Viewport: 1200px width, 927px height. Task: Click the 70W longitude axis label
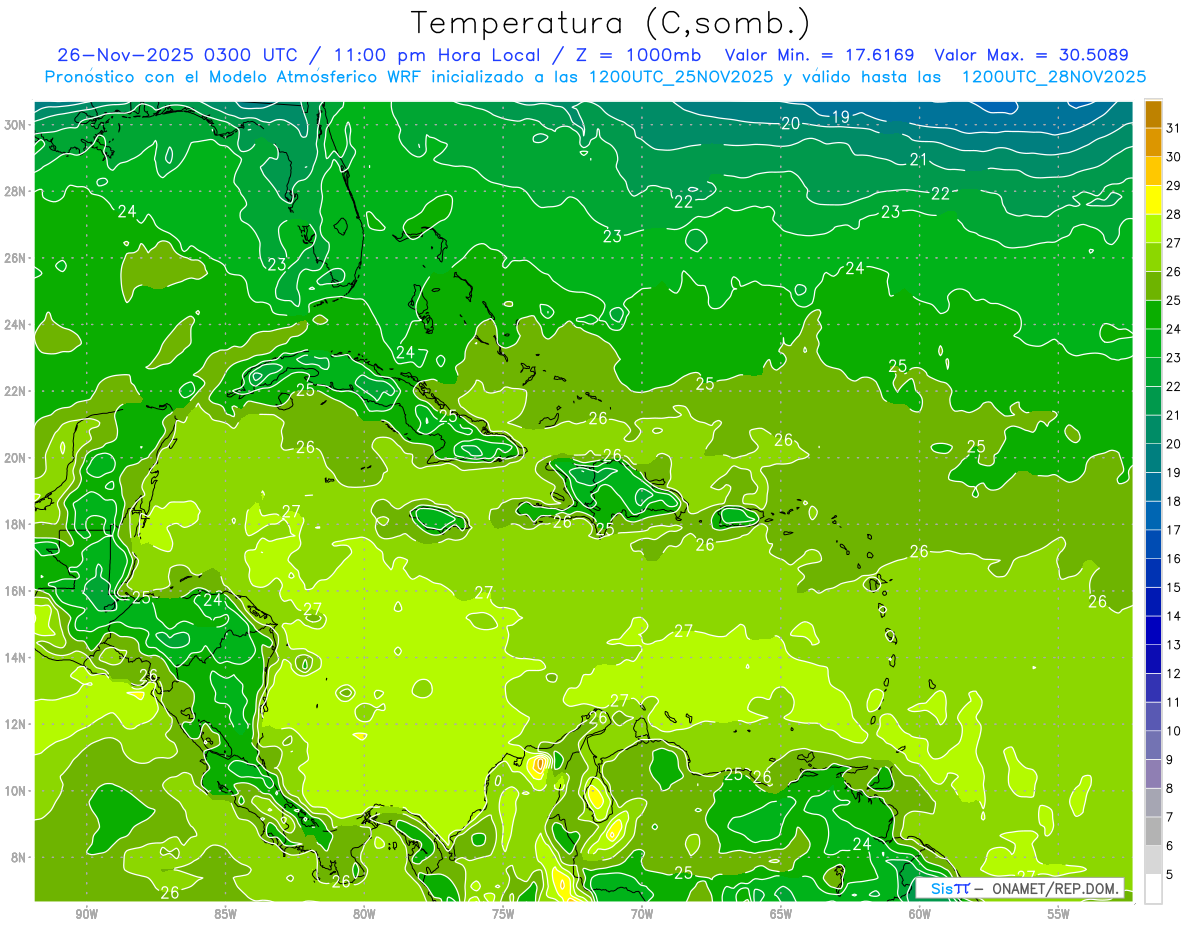[642, 914]
